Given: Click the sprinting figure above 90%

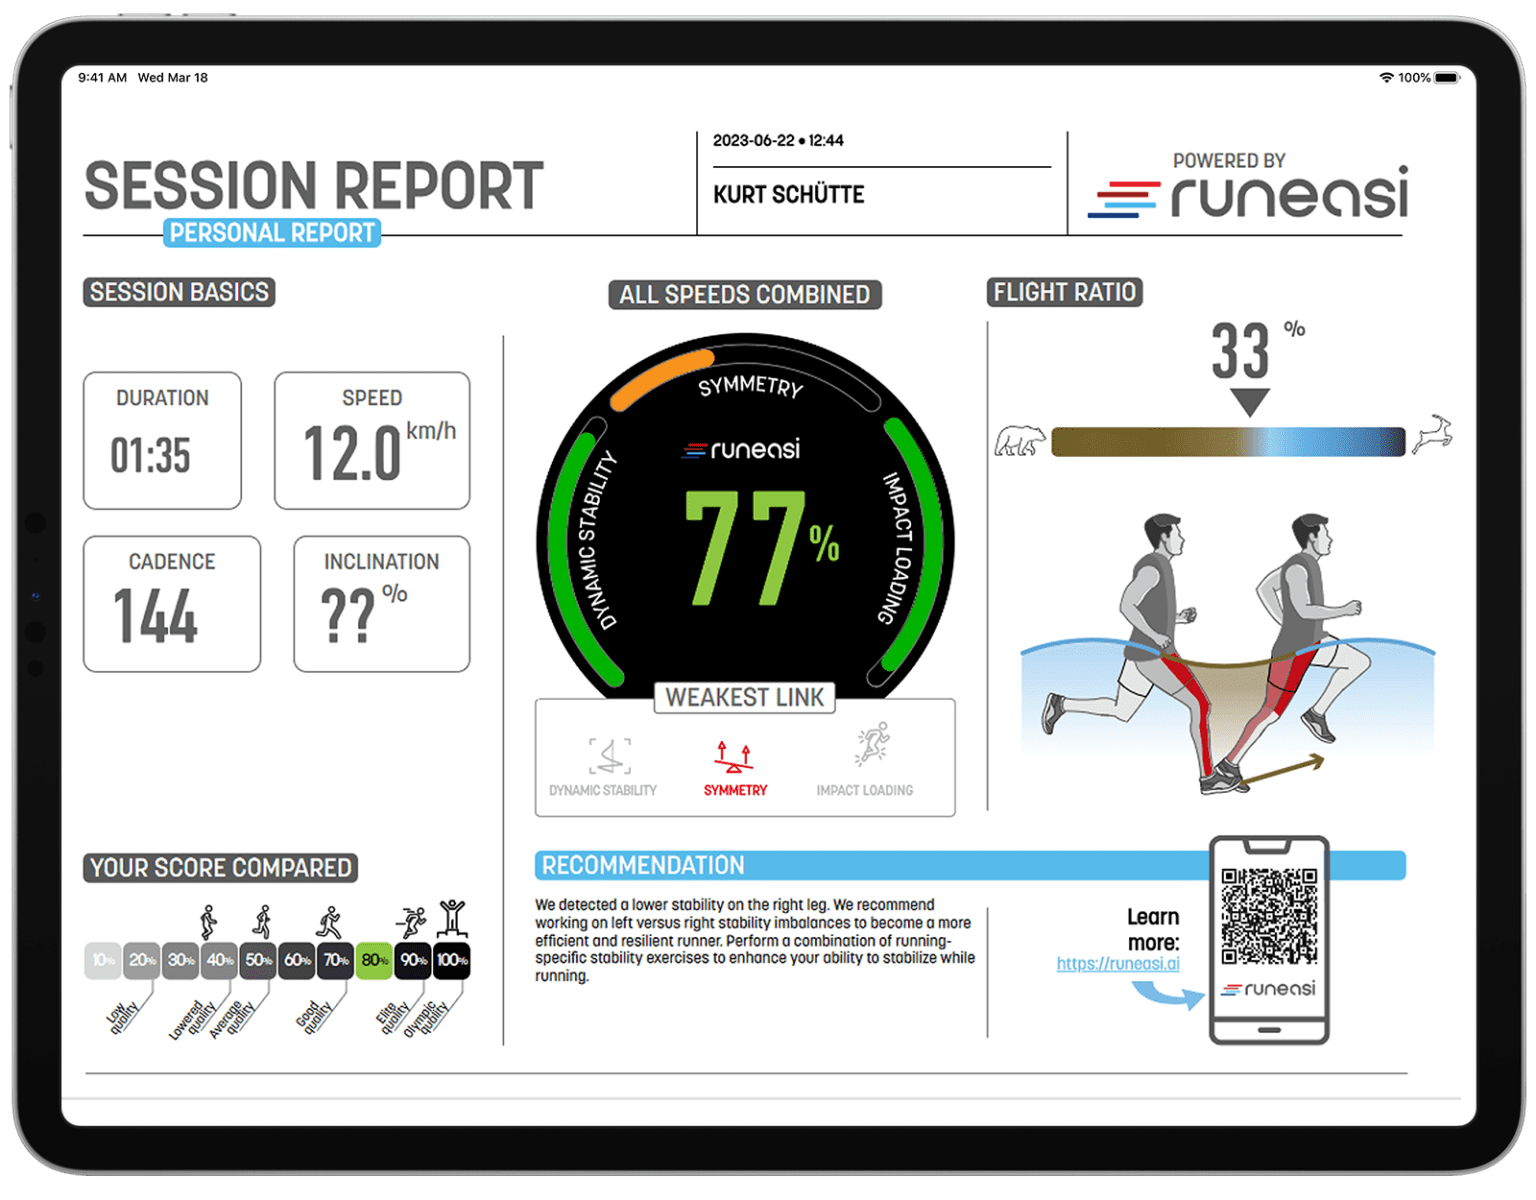Looking at the screenshot, I should point(411,921).
